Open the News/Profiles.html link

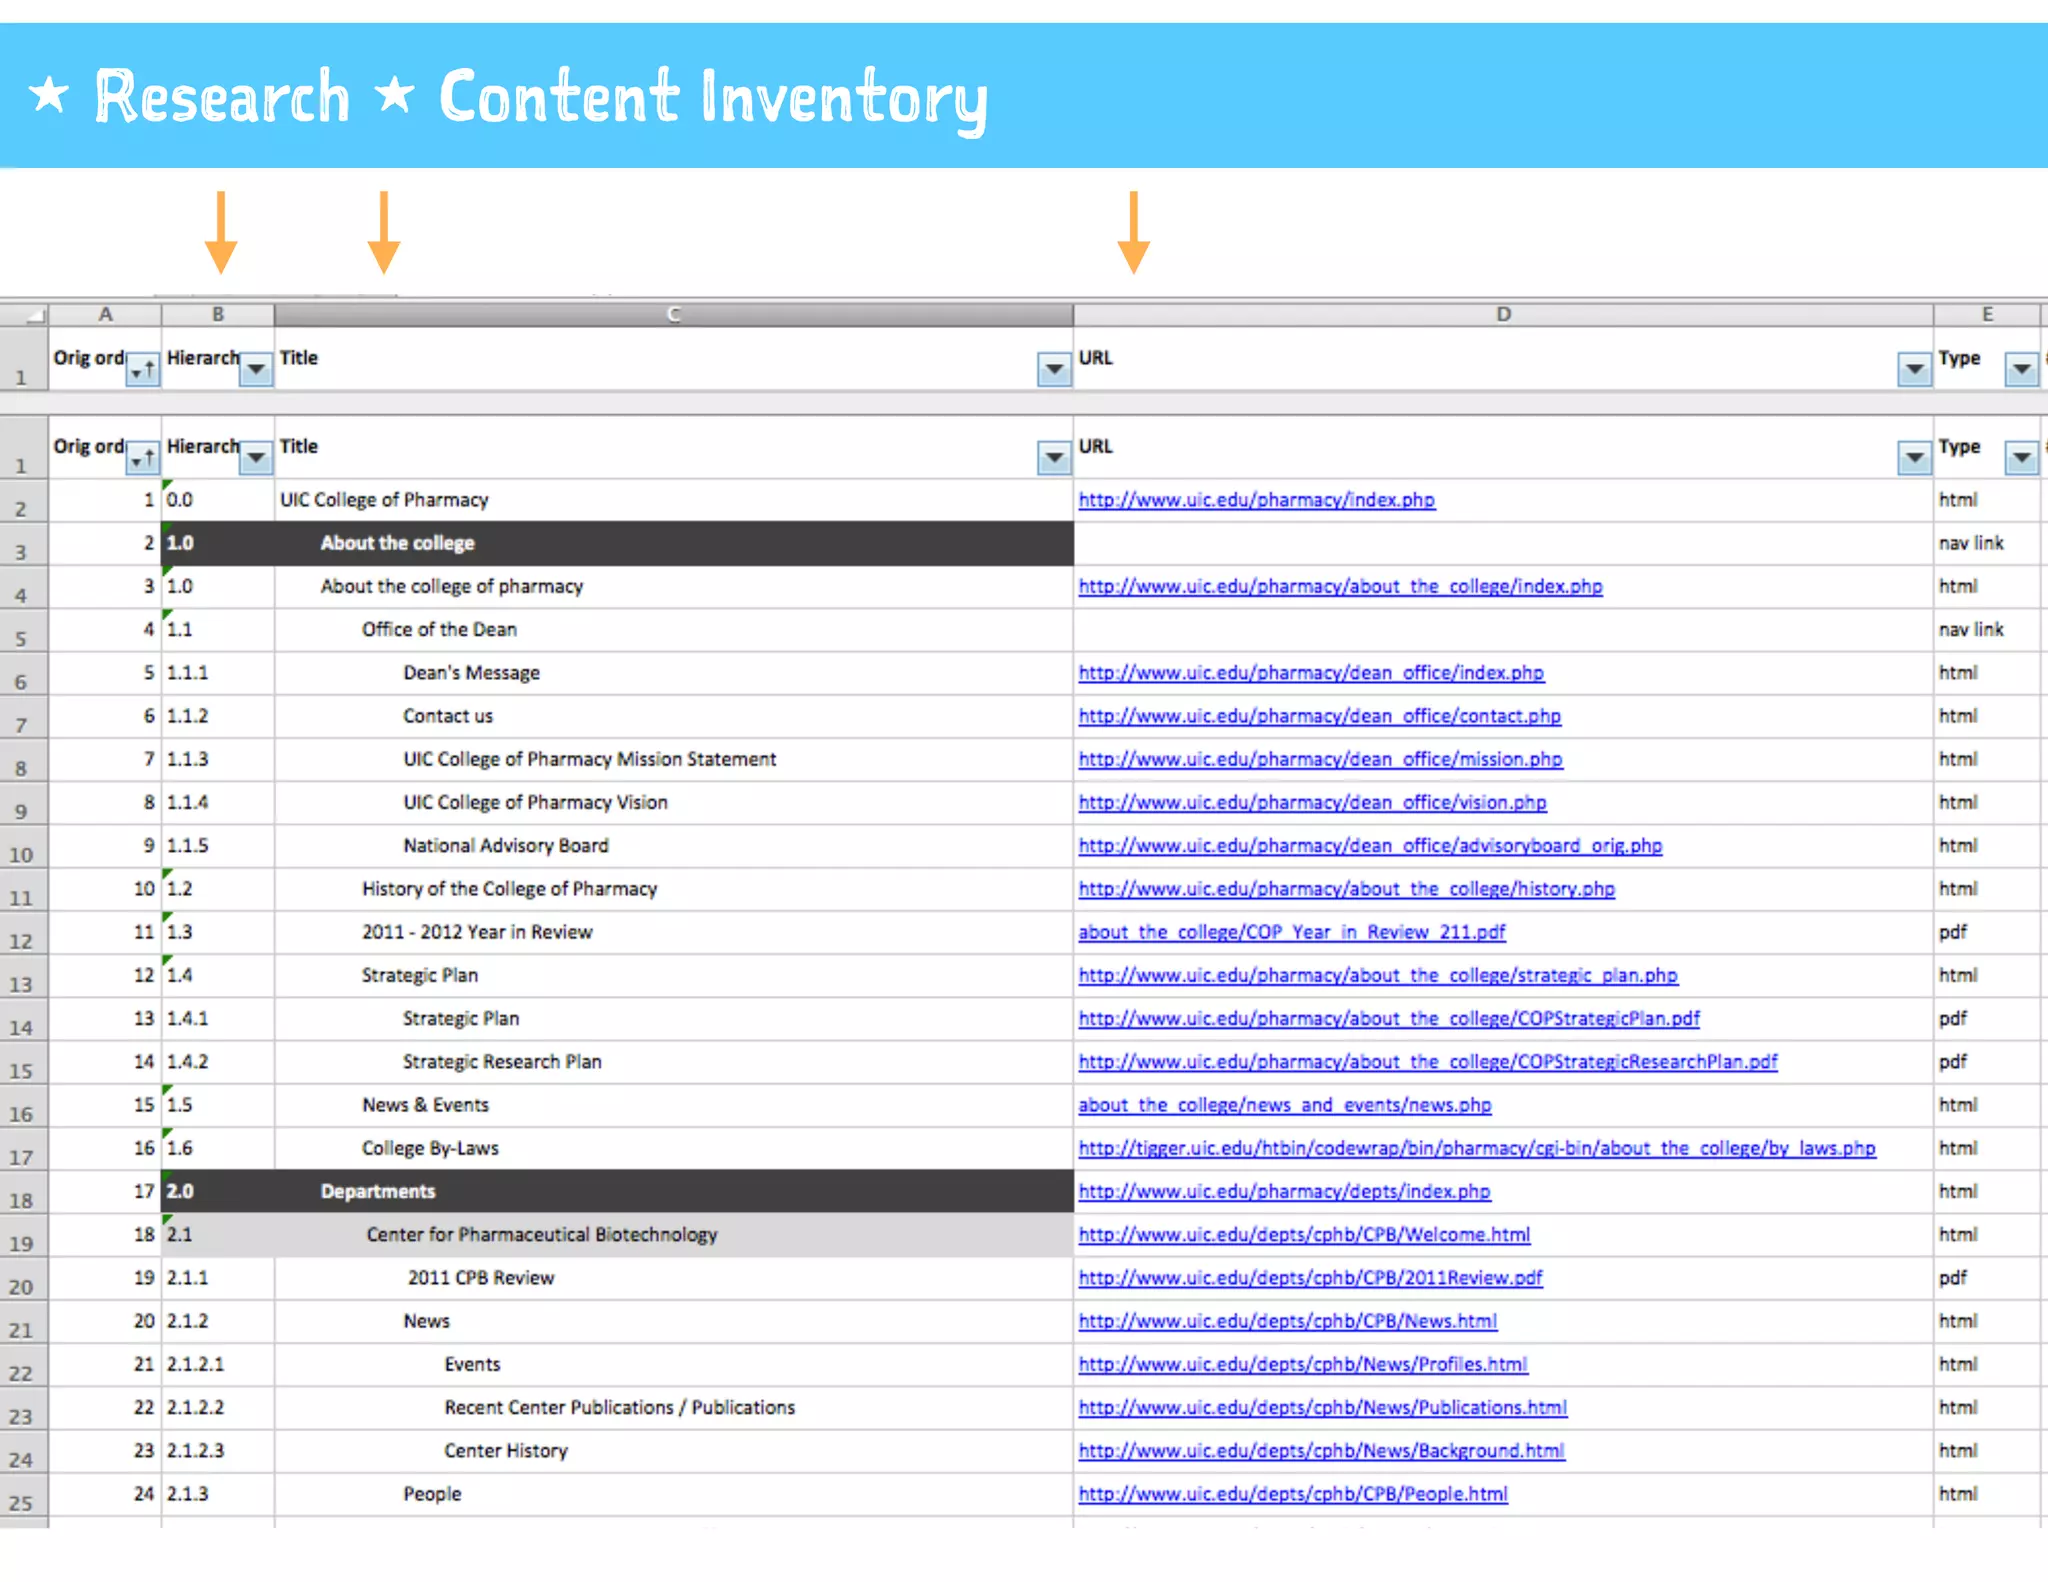point(1302,1365)
